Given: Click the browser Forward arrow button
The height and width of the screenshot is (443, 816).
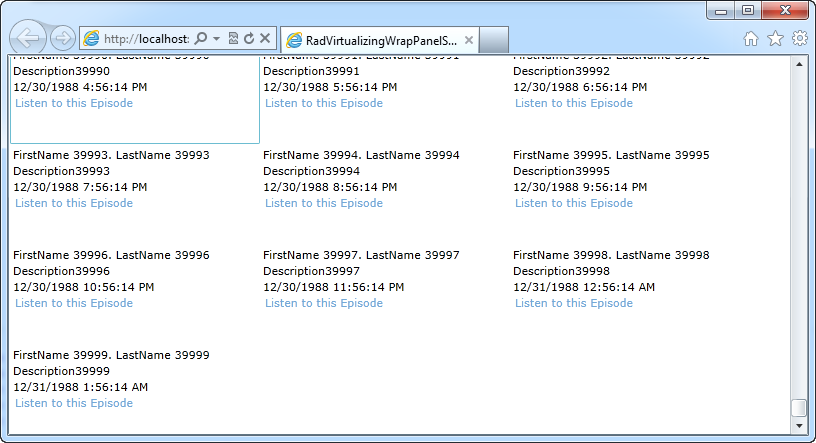Looking at the screenshot, I should [62, 39].
